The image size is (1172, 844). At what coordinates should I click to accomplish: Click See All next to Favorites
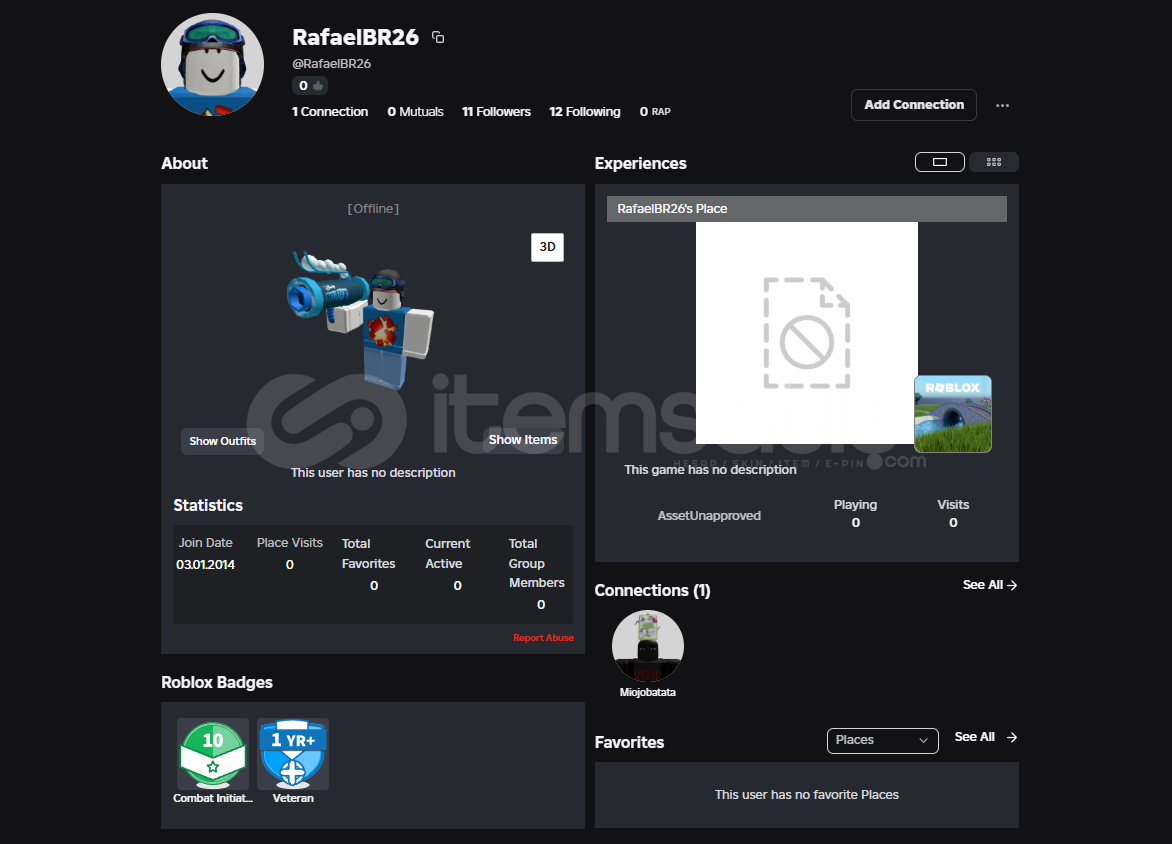click(x=985, y=737)
